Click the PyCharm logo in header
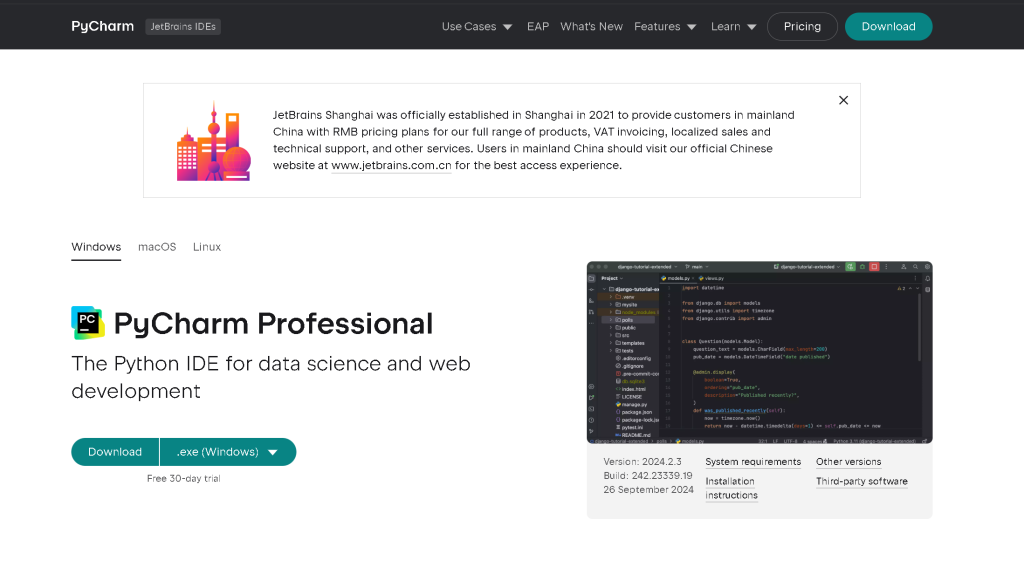The width and height of the screenshot is (1024, 567). 102,27
